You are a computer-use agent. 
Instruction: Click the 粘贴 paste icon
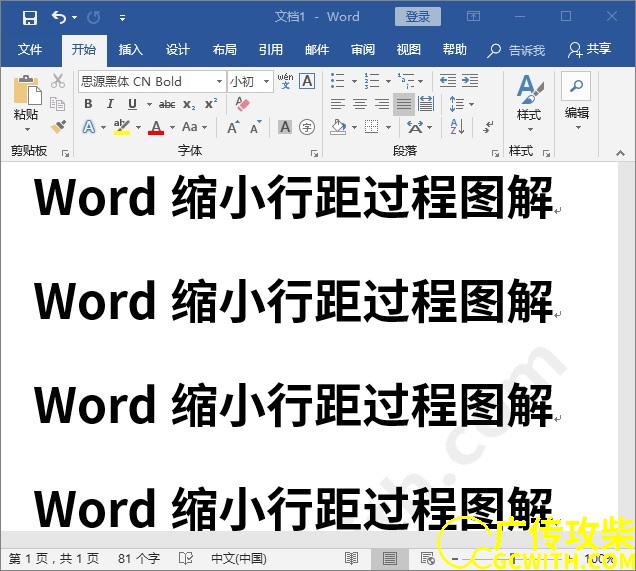(28, 90)
